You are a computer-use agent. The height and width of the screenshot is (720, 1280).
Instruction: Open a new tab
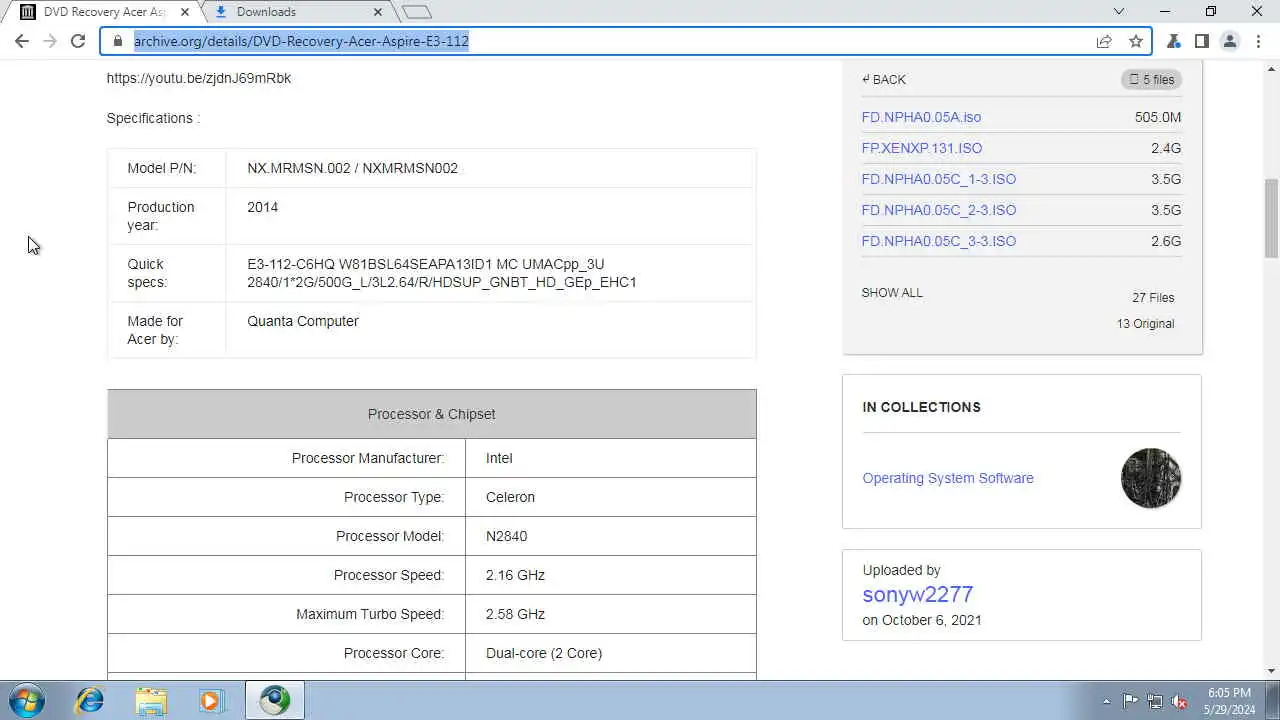(417, 12)
